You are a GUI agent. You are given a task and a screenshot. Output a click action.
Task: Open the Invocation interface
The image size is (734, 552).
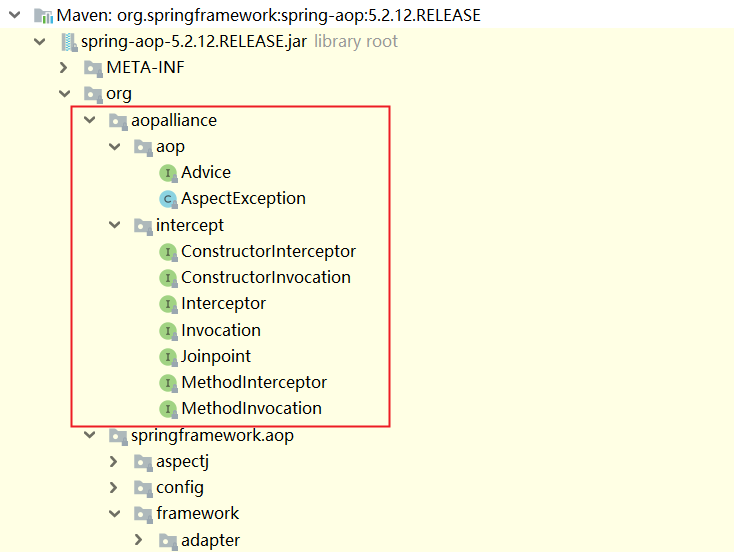[x=221, y=331]
